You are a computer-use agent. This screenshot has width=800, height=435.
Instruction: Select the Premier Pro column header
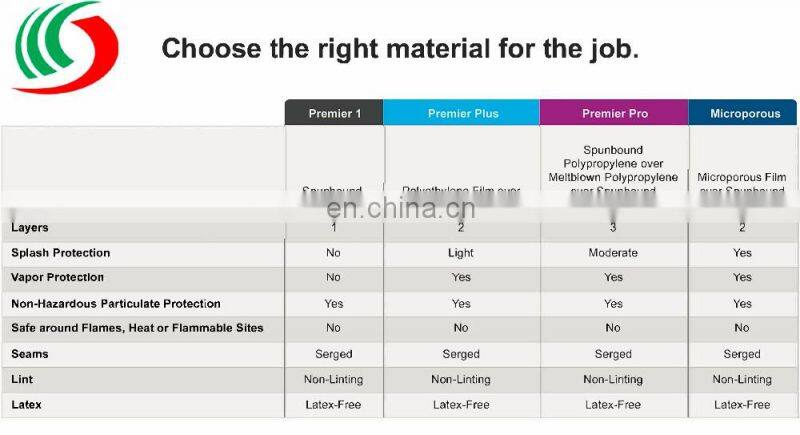pos(613,114)
